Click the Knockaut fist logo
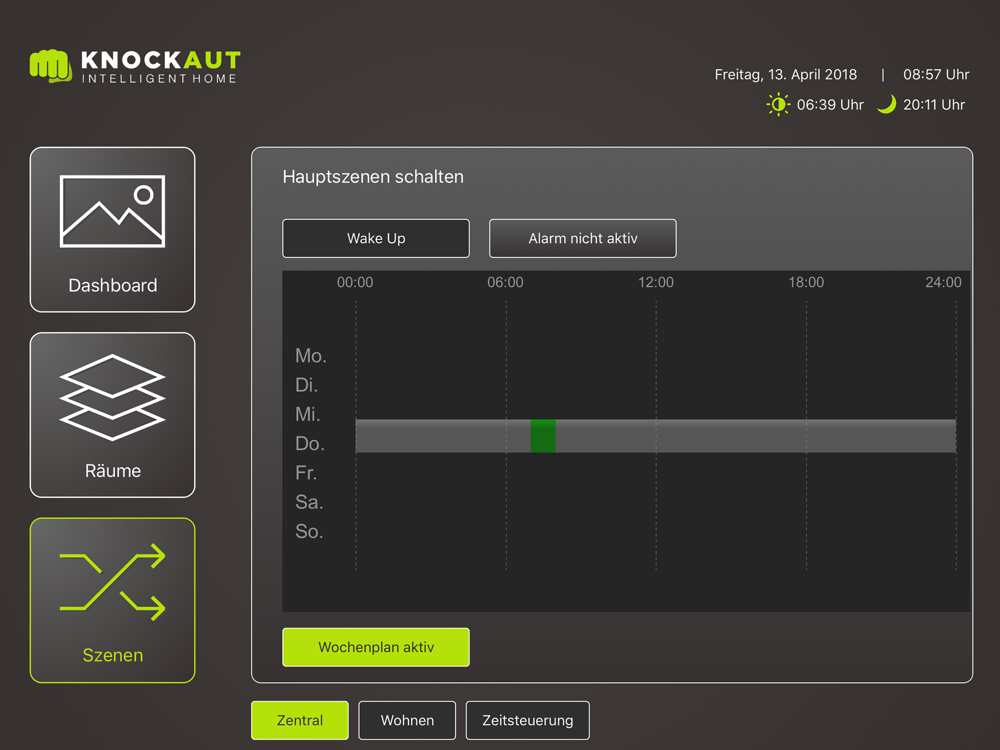The image size is (1000, 750). pos(50,66)
